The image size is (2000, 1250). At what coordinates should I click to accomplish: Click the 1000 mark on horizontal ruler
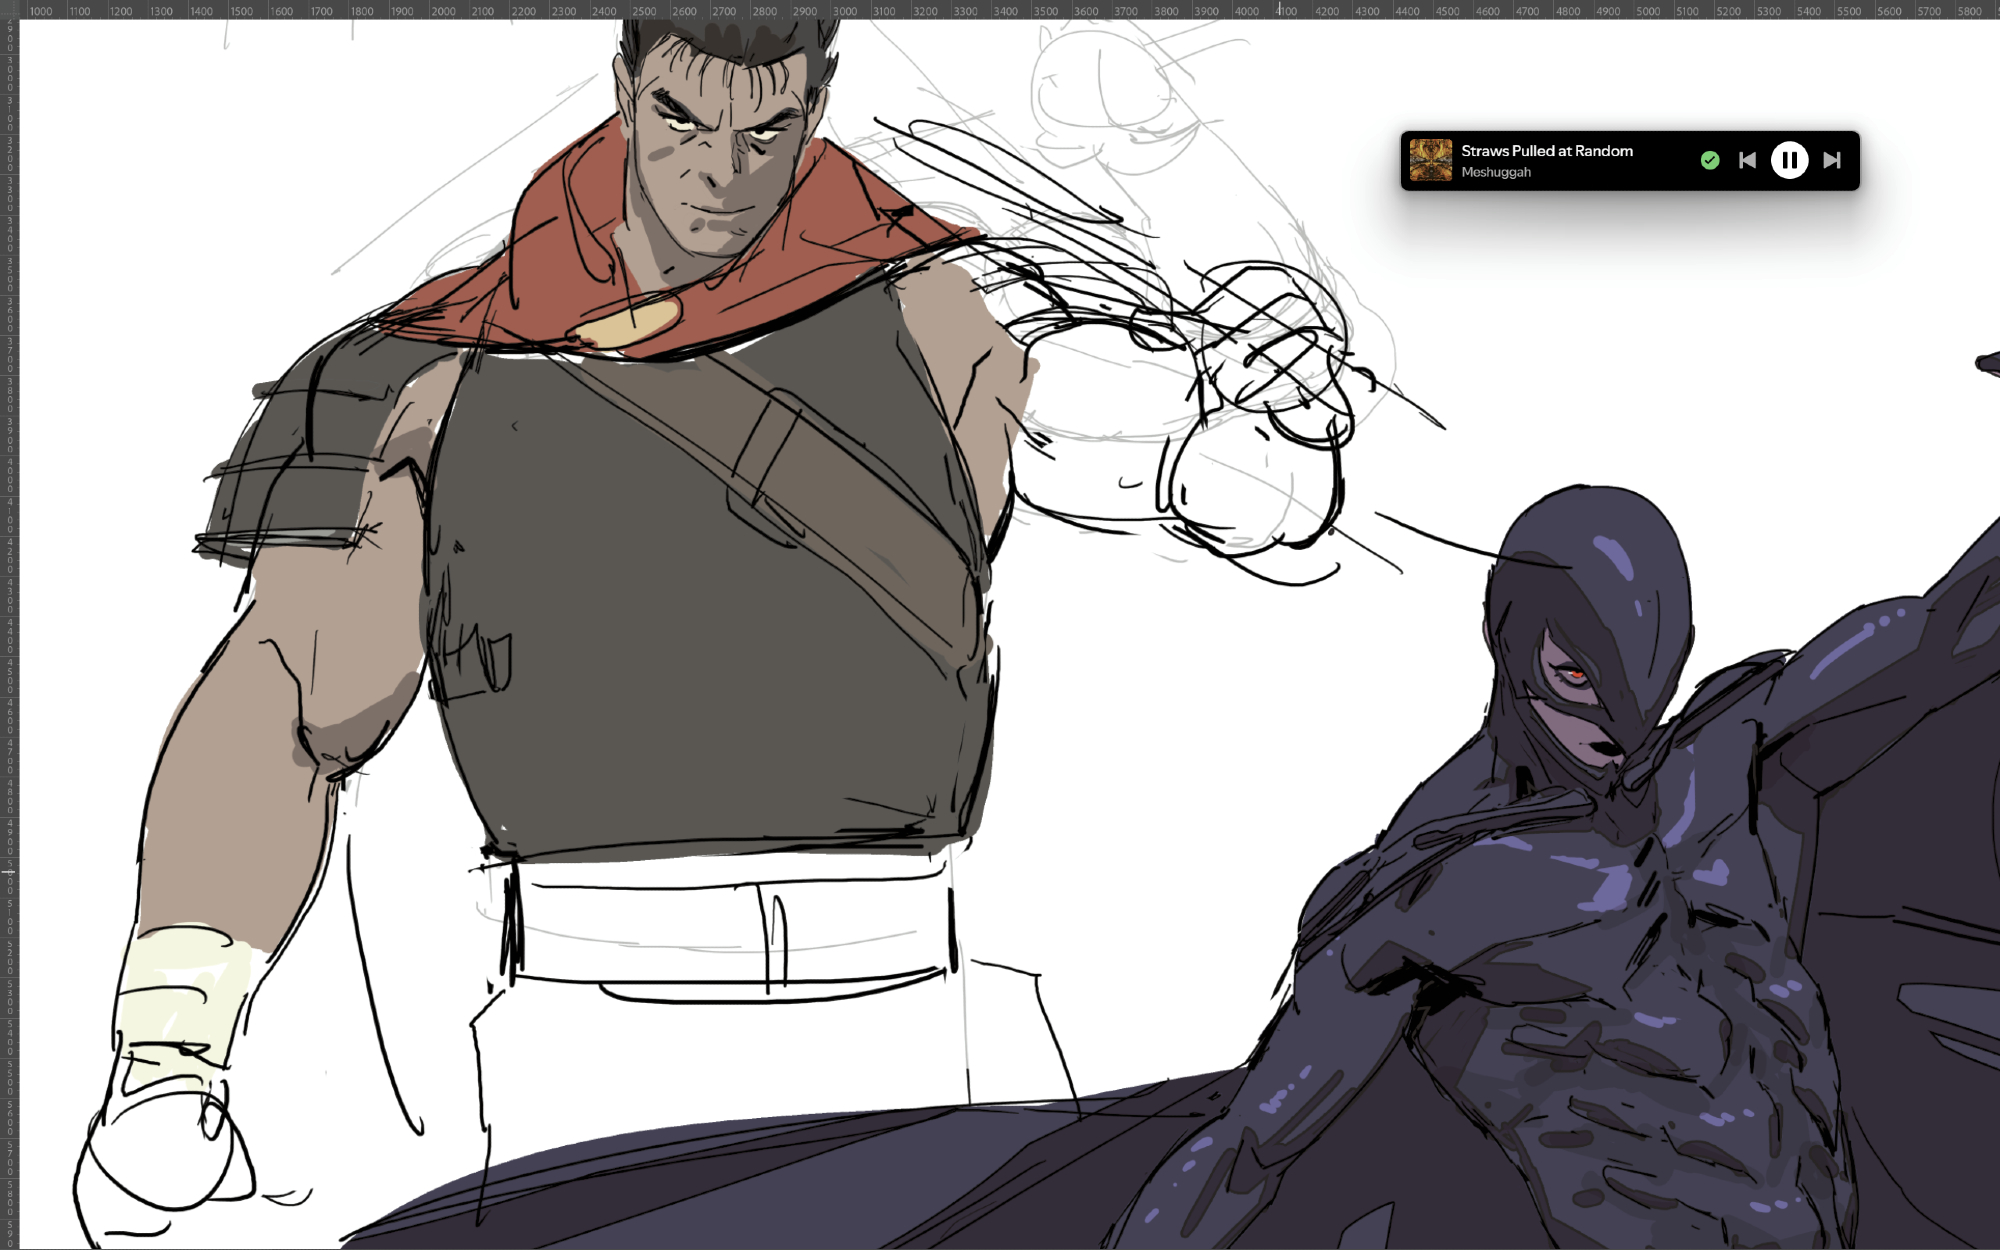[41, 11]
